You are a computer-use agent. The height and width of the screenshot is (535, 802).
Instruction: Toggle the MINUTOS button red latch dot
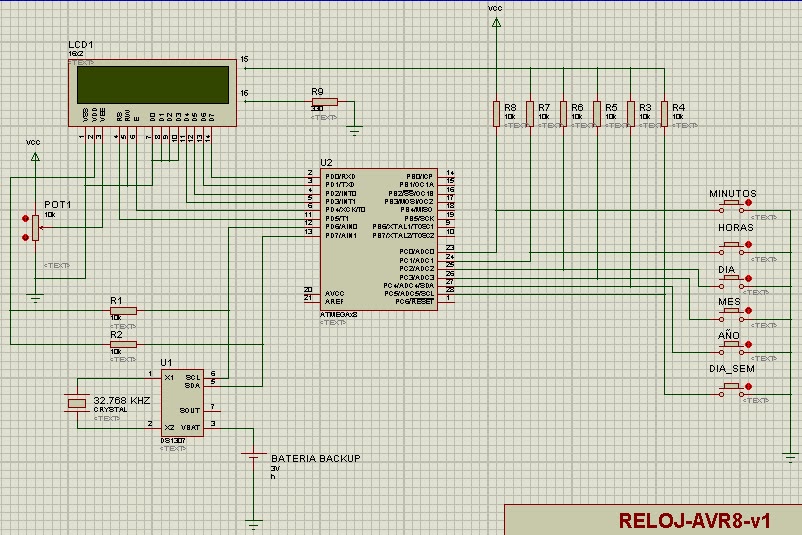click(x=749, y=203)
